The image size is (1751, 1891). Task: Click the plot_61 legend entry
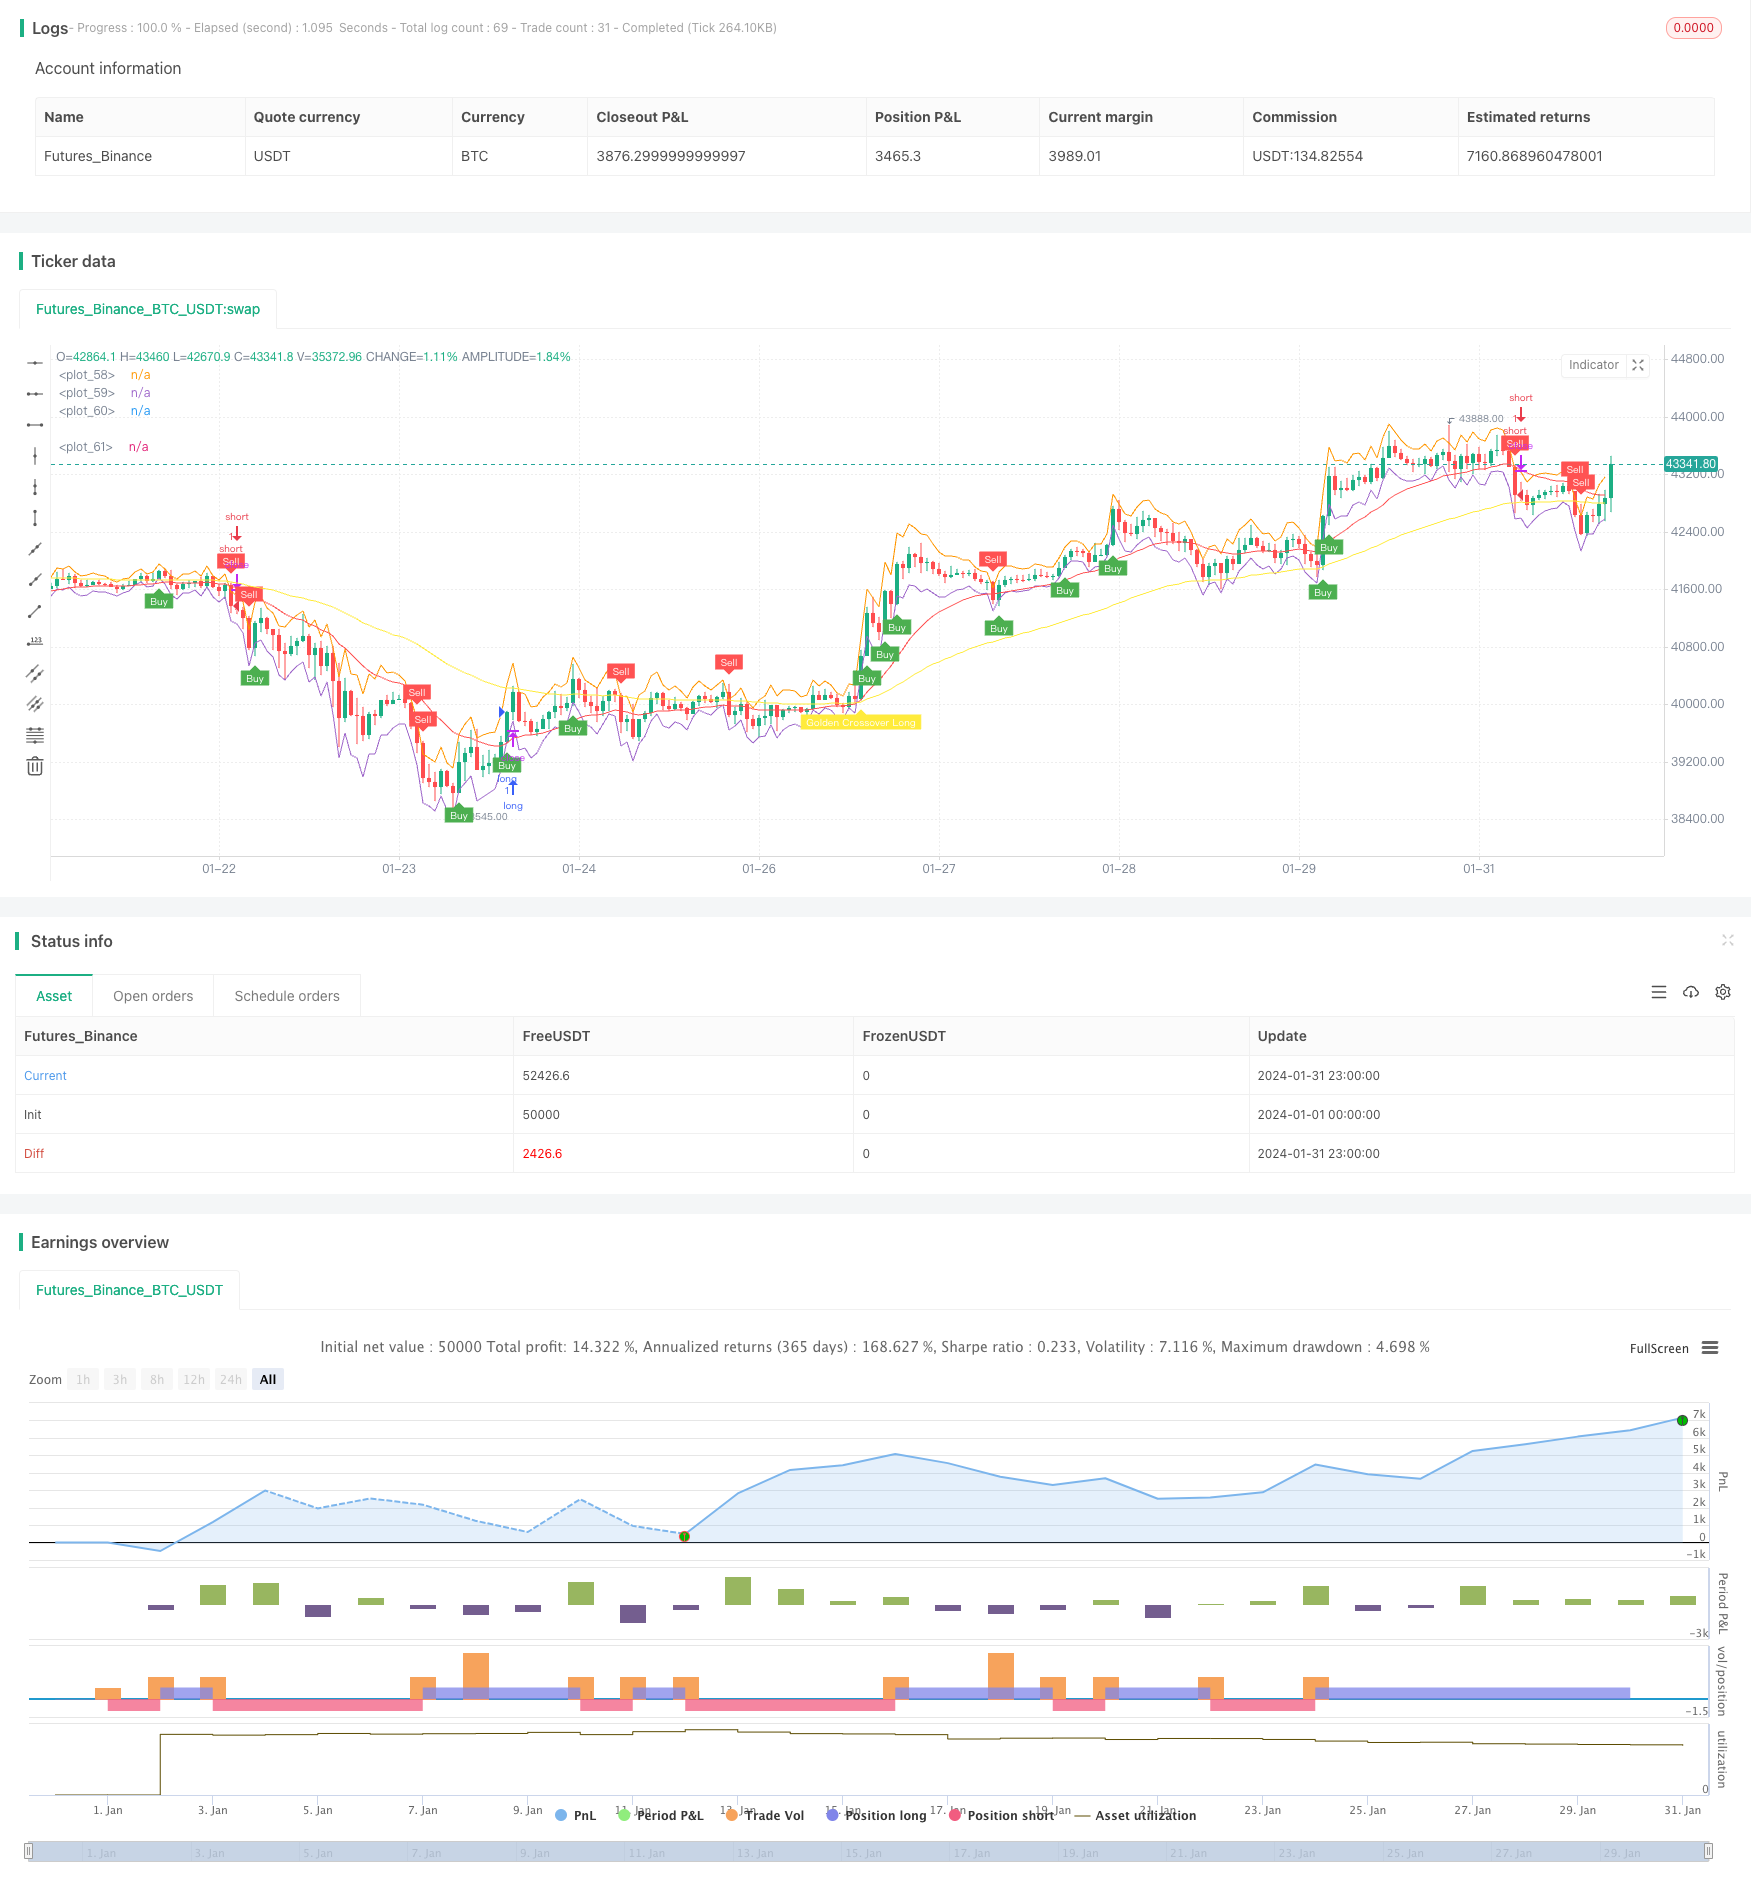(103, 447)
